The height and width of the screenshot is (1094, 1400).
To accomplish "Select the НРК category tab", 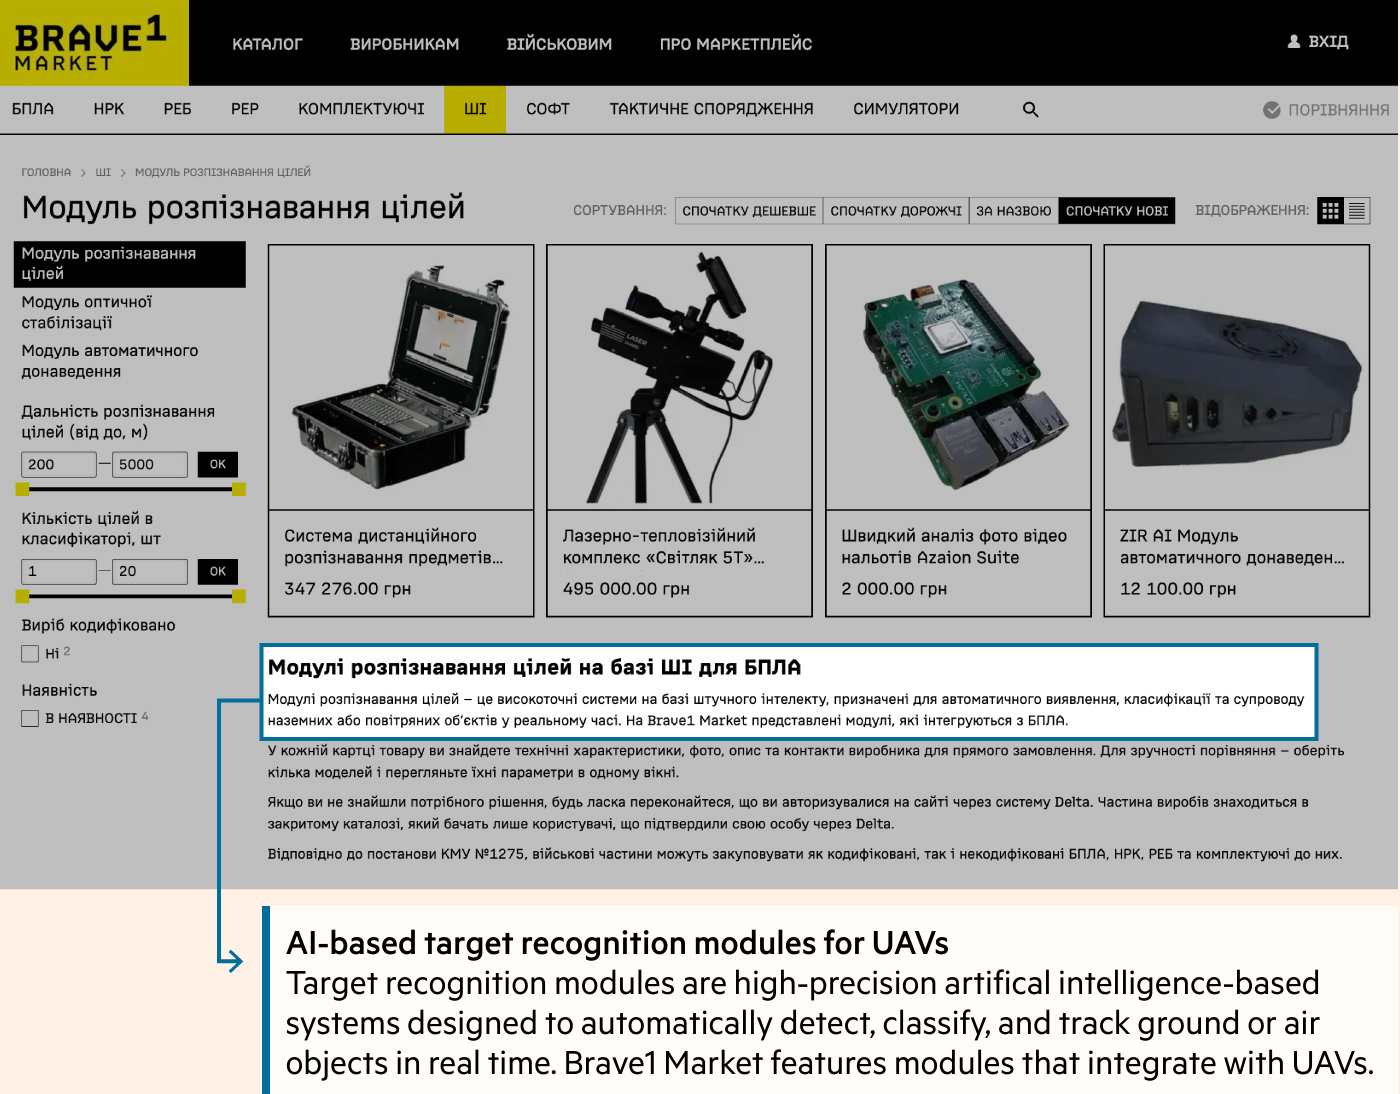I will pos(109,109).
